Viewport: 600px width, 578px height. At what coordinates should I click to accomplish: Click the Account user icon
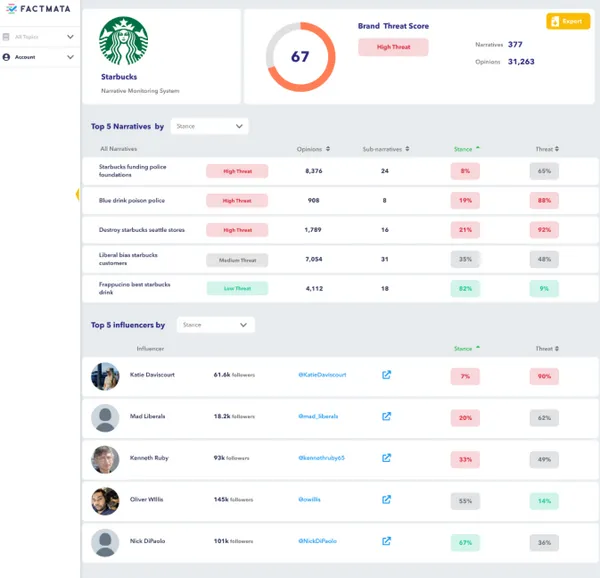point(6,57)
